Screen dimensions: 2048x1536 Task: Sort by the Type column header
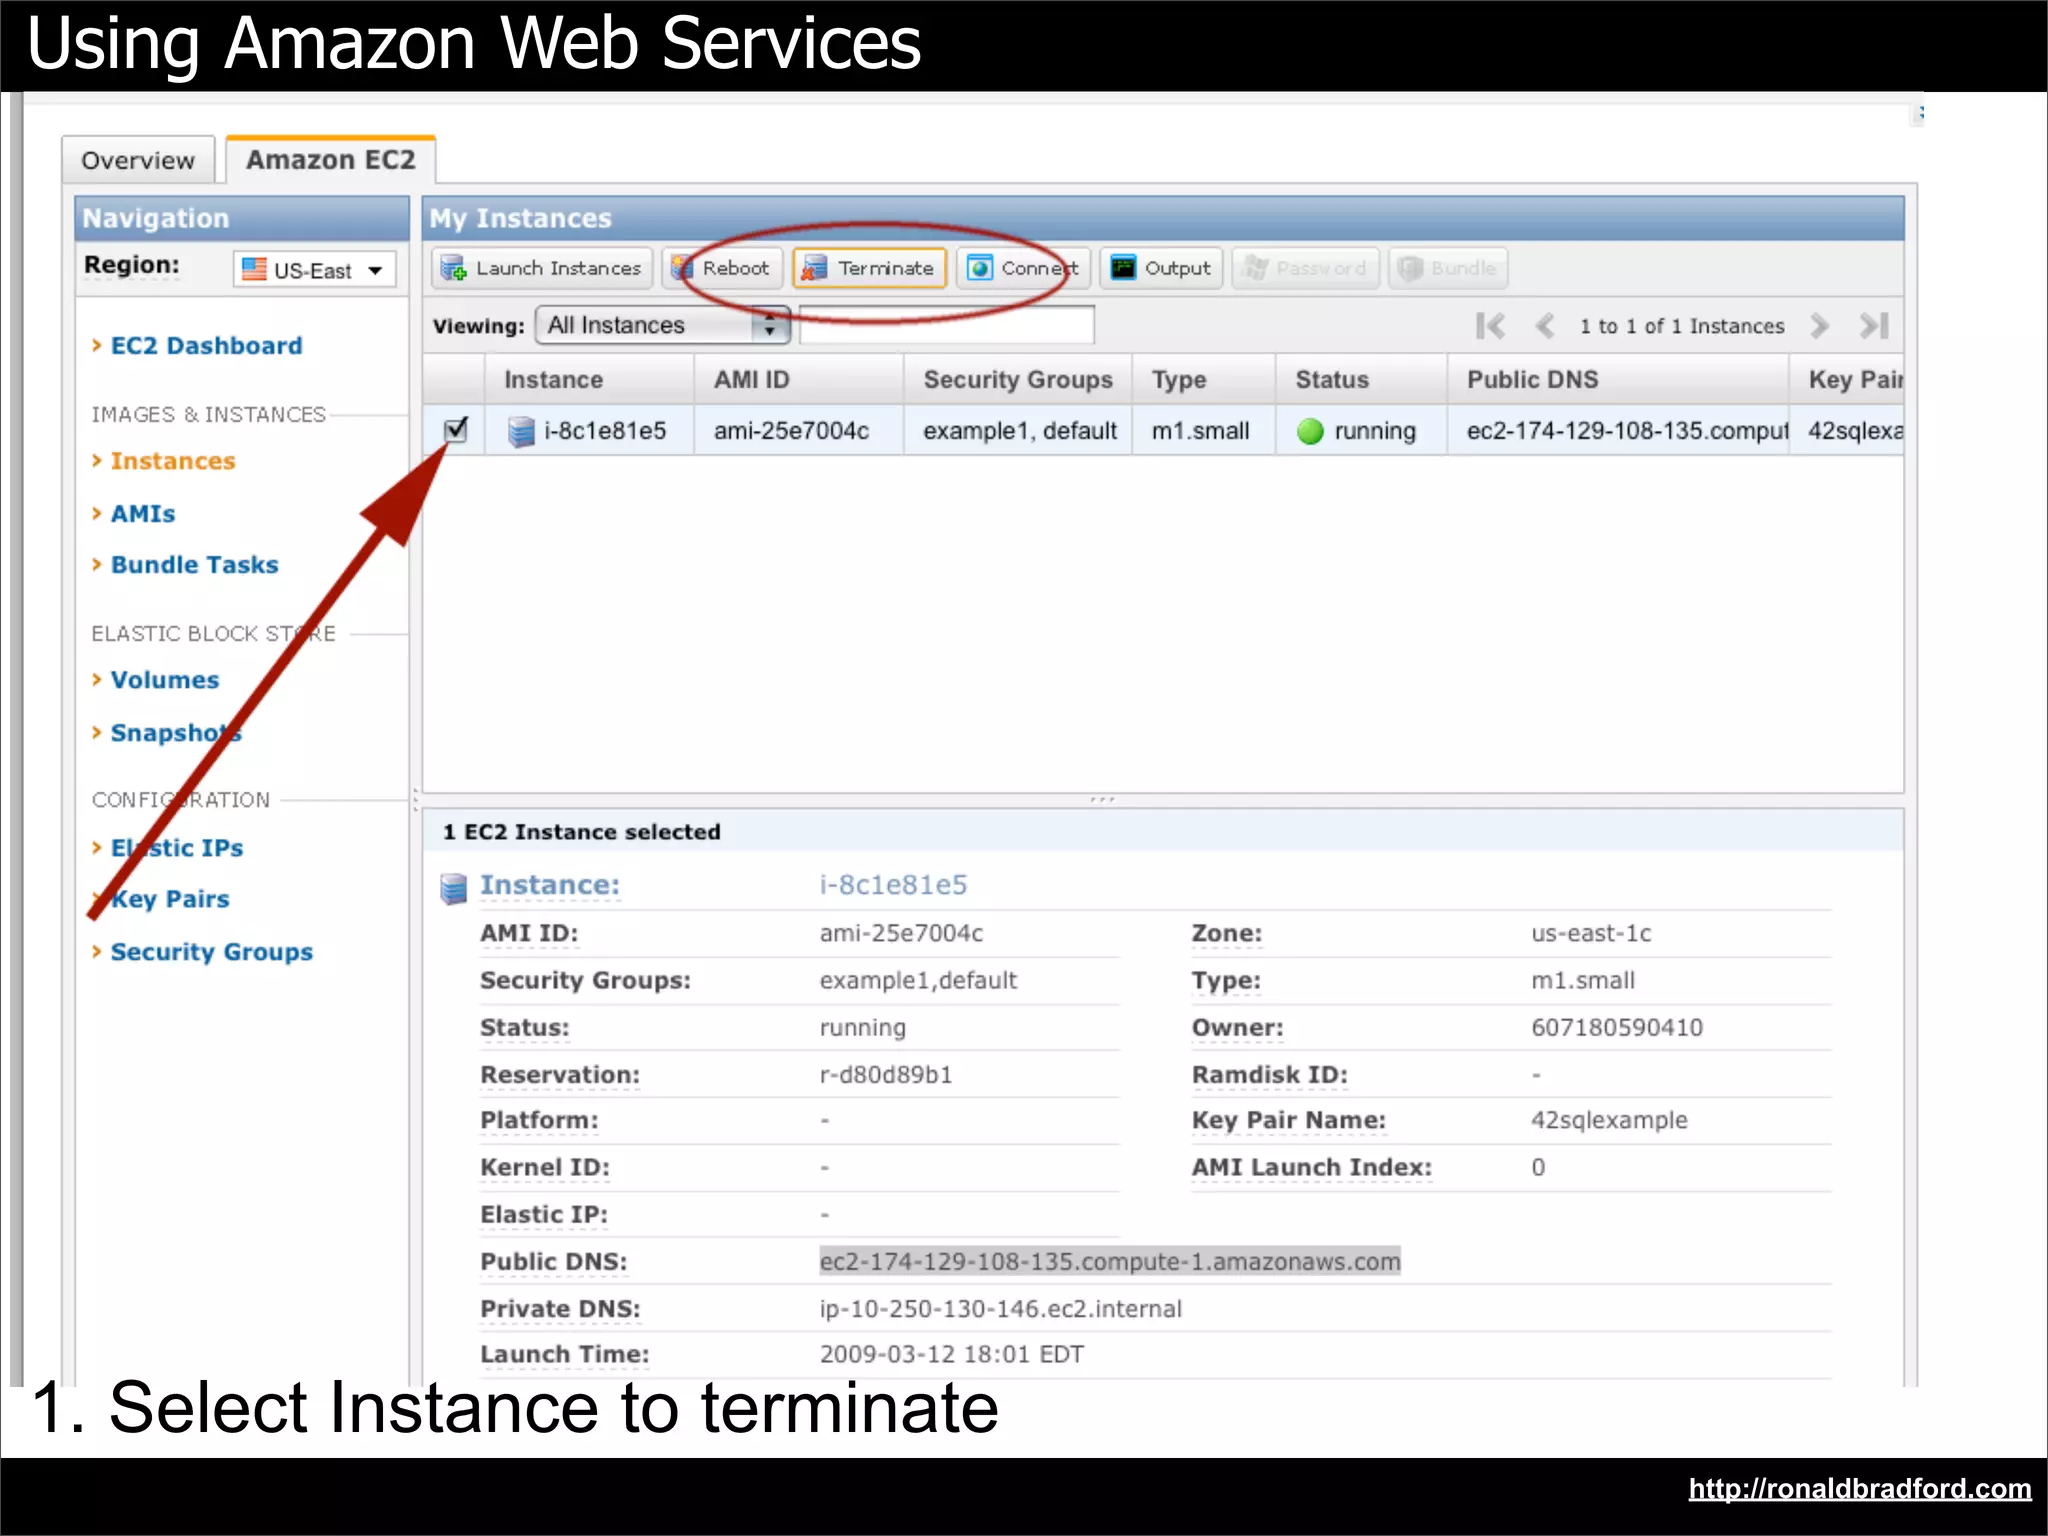click(x=1204, y=380)
